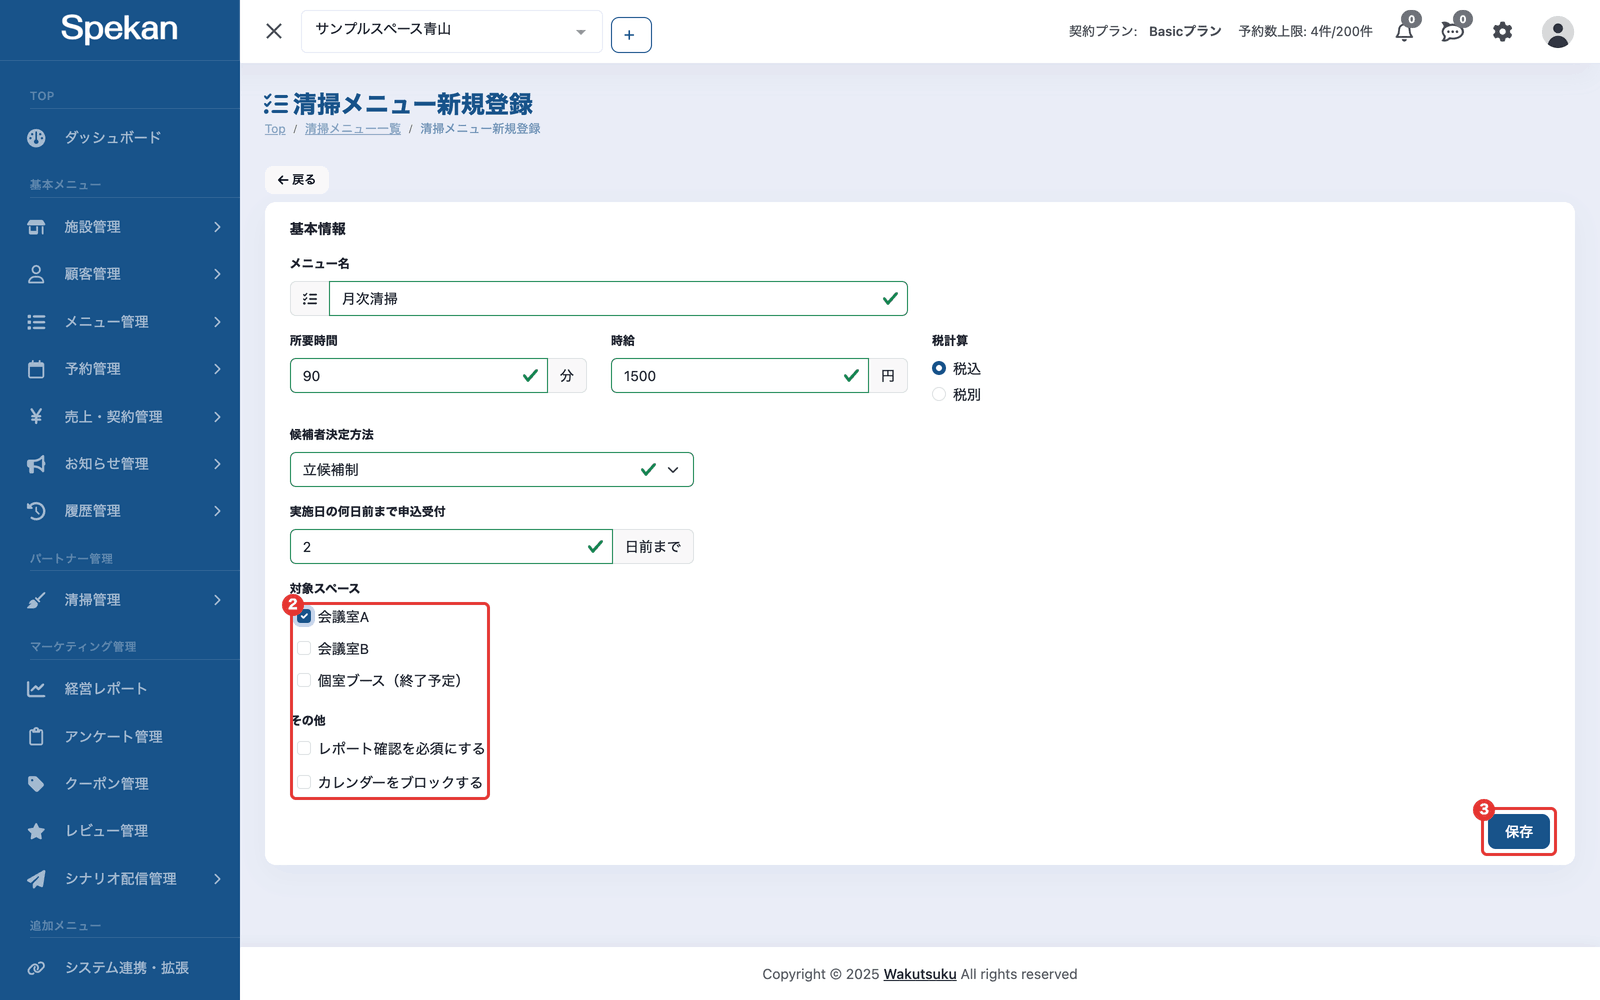1600x1000 pixels.
Task: Expand the シナリオ配信管理 submenu chevron
Action: [217, 879]
